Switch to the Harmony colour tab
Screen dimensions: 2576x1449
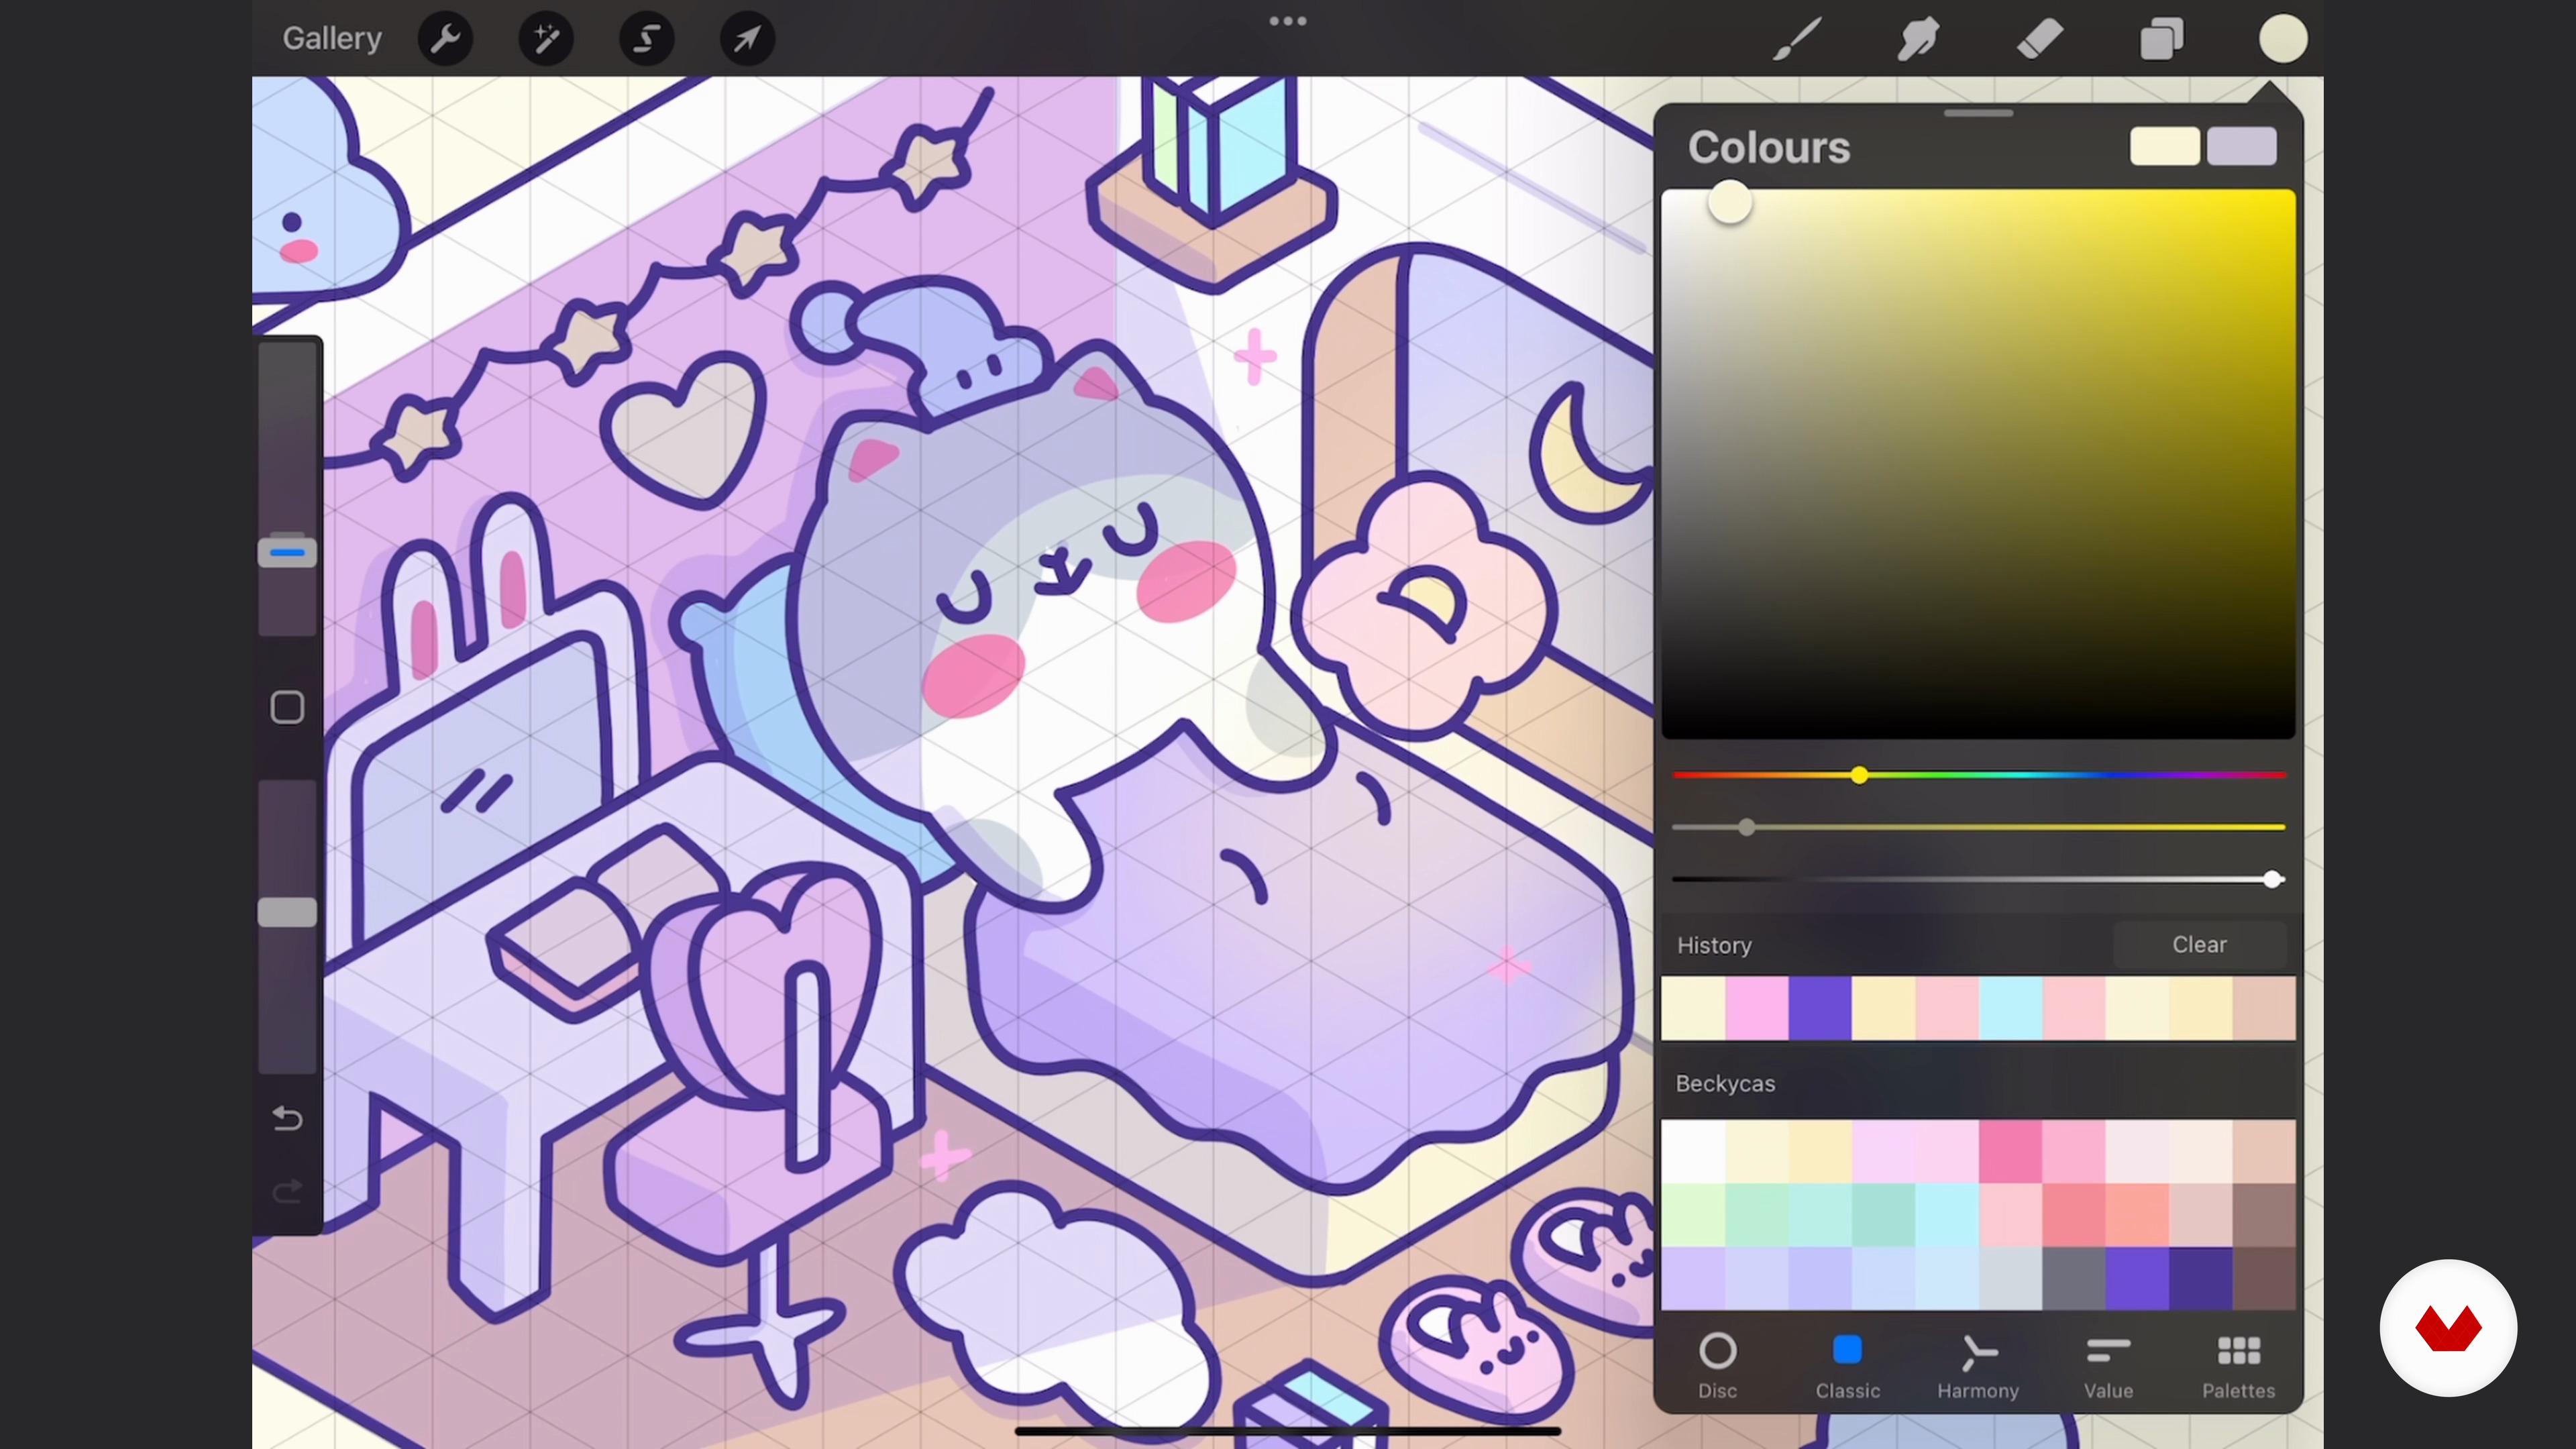pyautogui.click(x=1978, y=1366)
